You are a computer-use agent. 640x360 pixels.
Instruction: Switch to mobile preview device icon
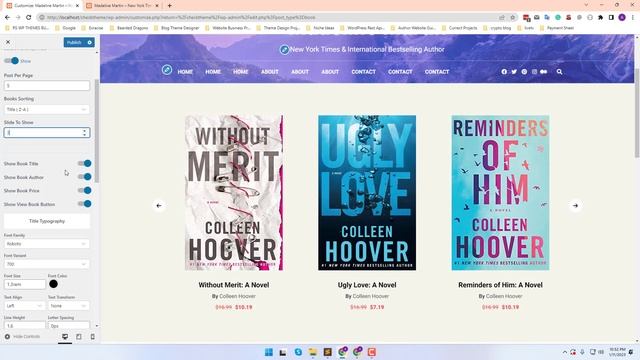click(93, 336)
